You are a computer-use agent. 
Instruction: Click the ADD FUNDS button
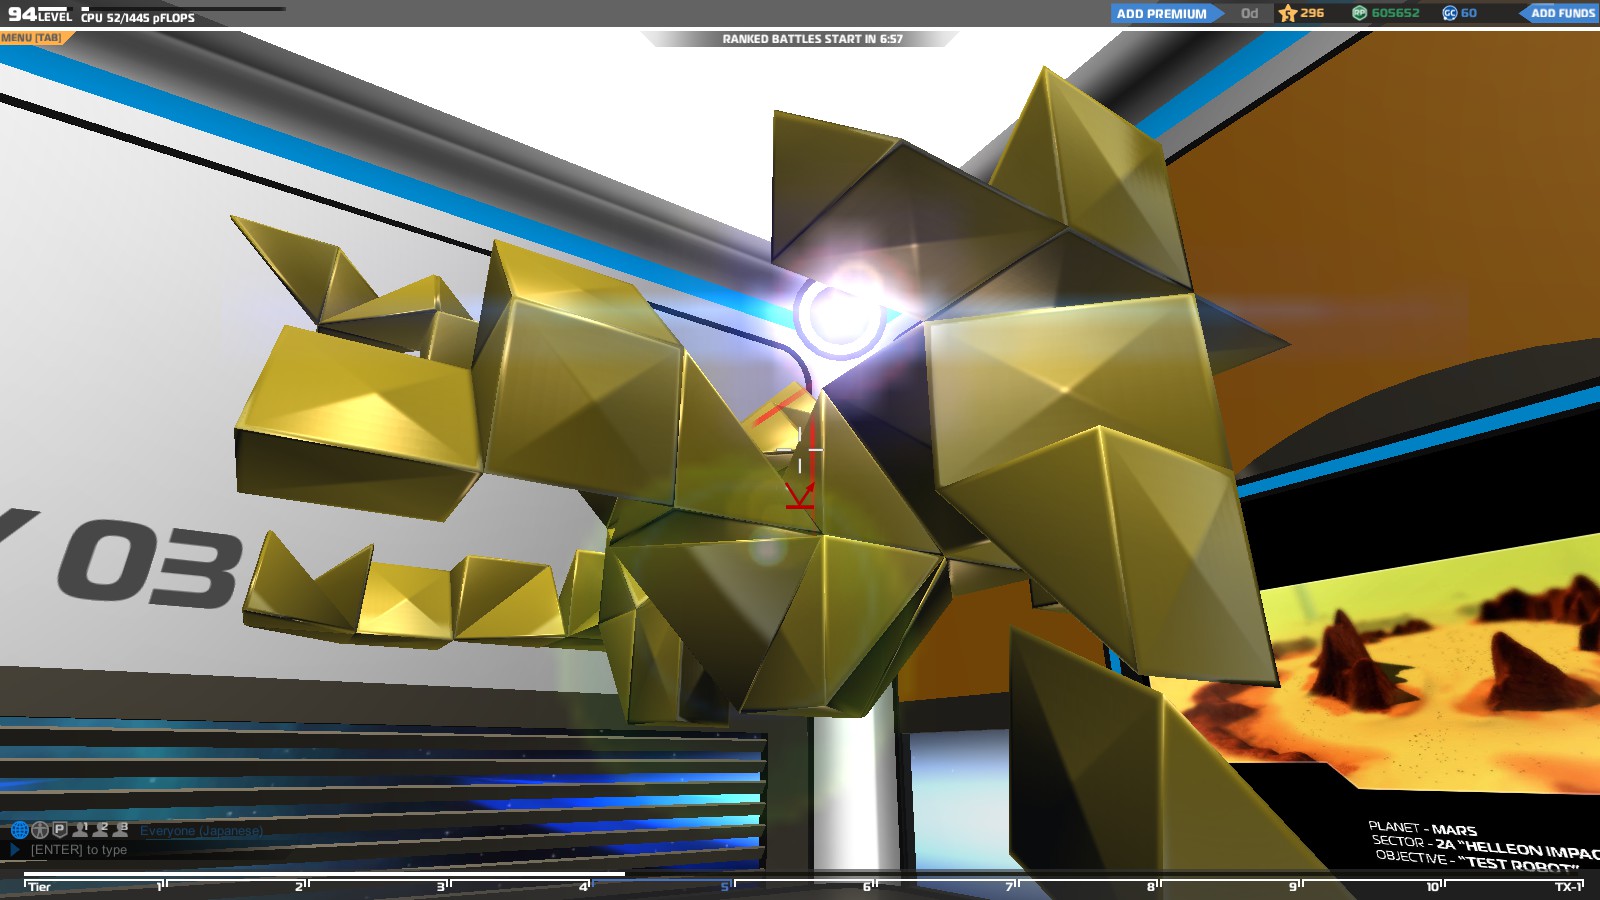(1561, 13)
